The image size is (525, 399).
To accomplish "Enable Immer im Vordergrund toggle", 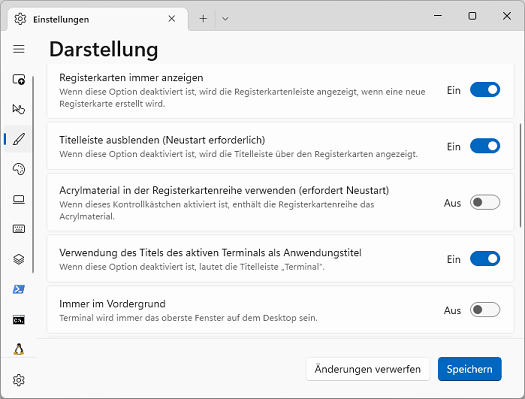I will [x=485, y=310].
